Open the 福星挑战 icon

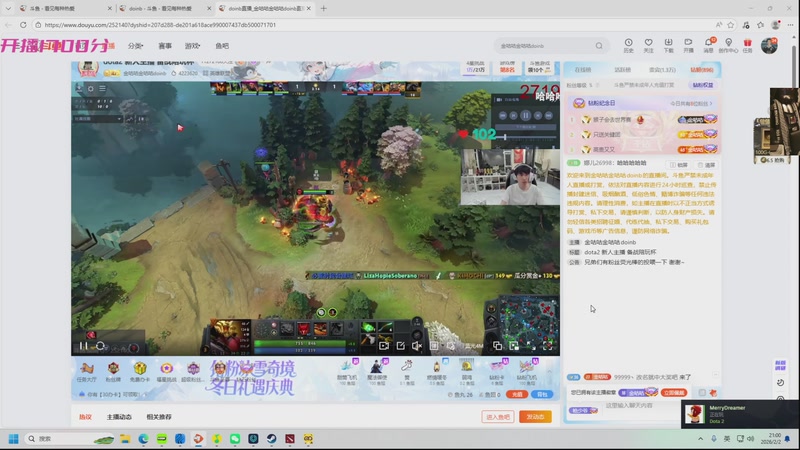pos(166,371)
